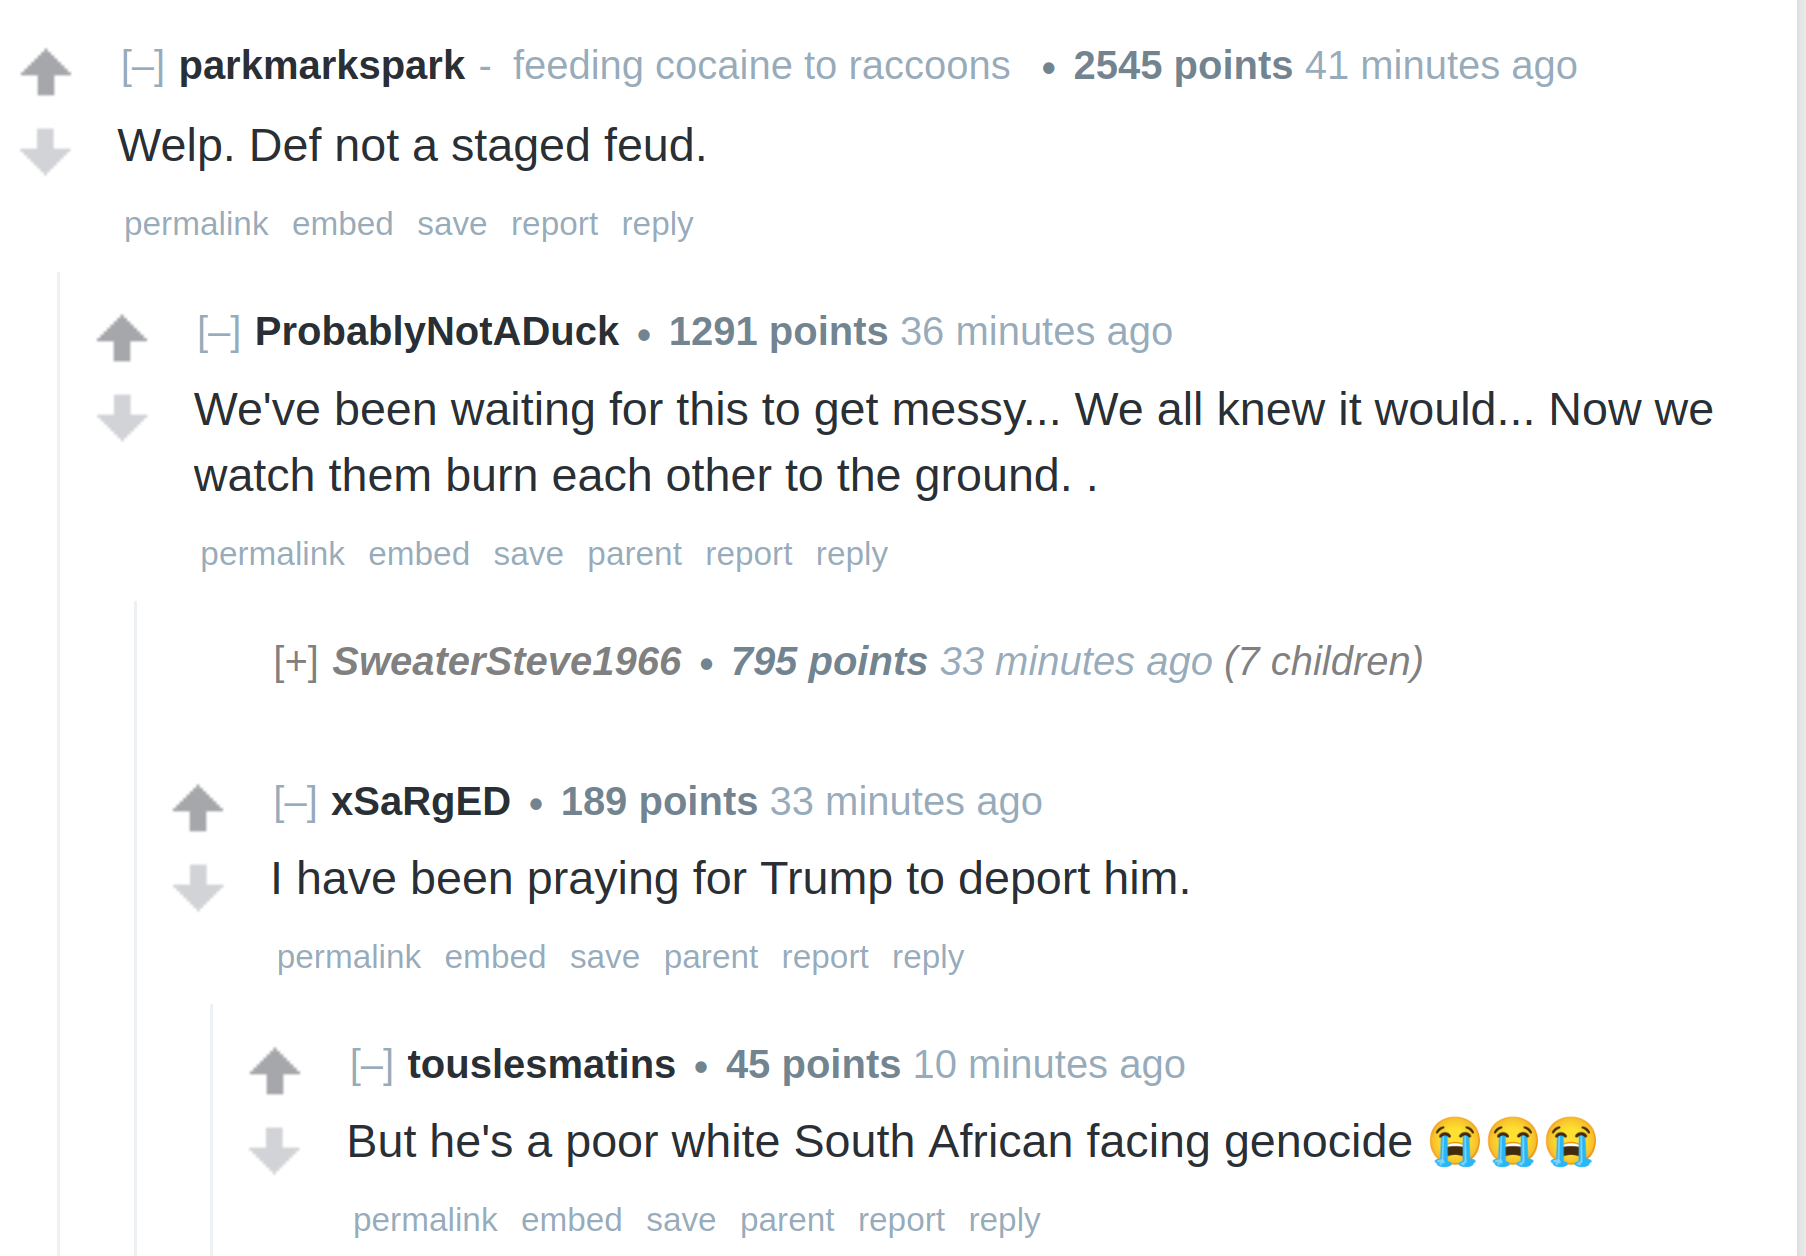Upvote ProbablyNotADuck's comment

click(122, 337)
